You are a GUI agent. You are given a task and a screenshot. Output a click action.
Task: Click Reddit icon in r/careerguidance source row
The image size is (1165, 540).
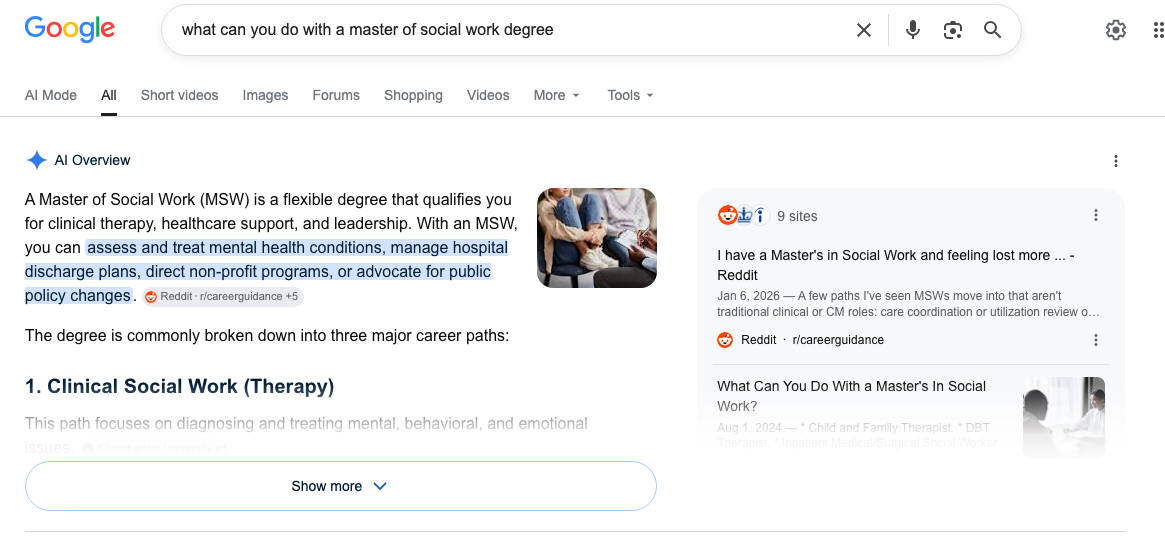click(x=725, y=340)
